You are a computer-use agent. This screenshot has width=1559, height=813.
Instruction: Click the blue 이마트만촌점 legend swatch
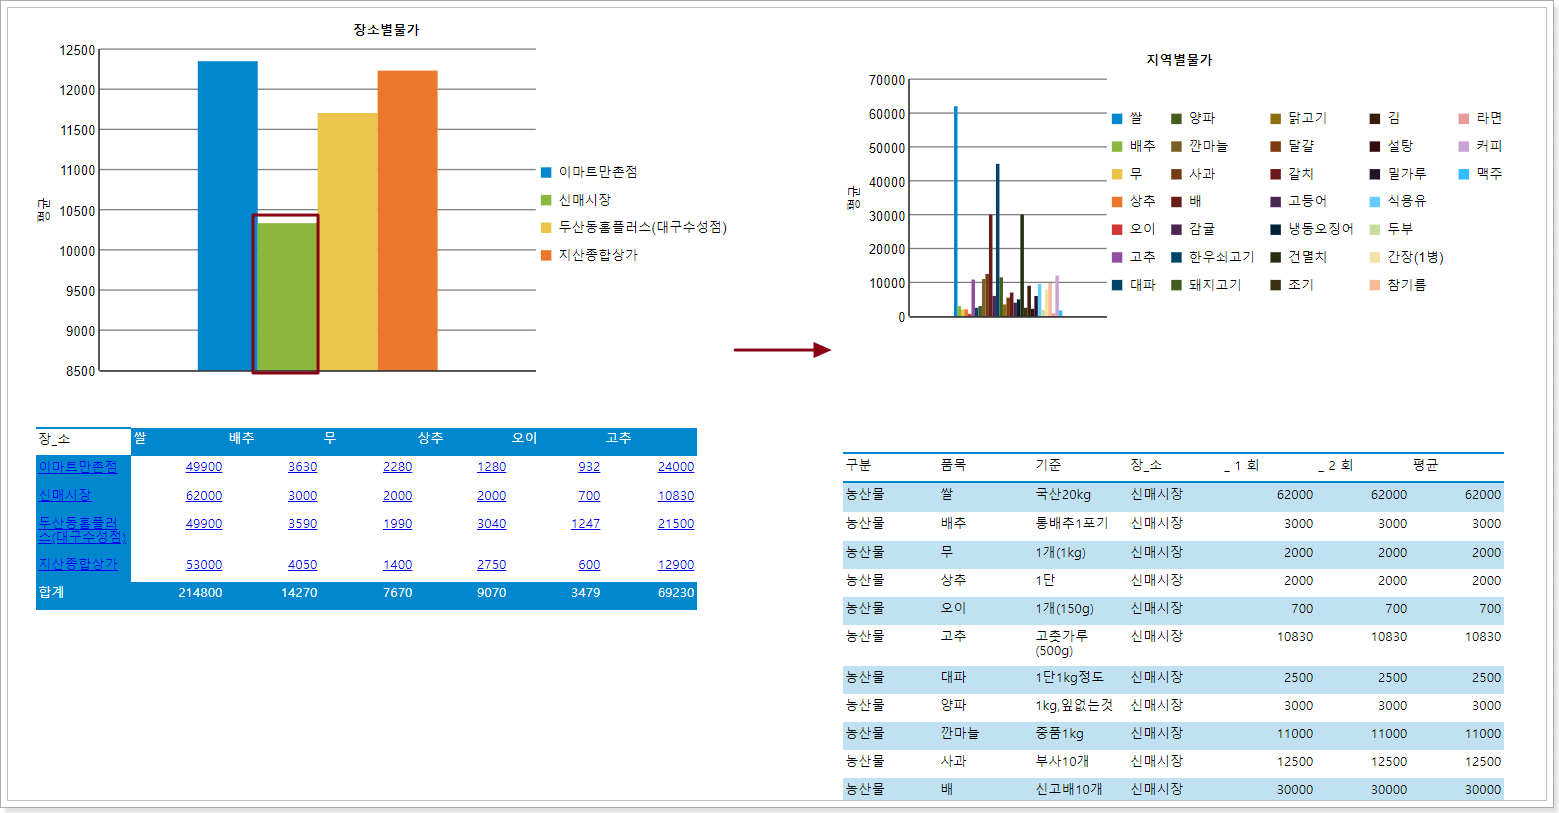point(546,172)
